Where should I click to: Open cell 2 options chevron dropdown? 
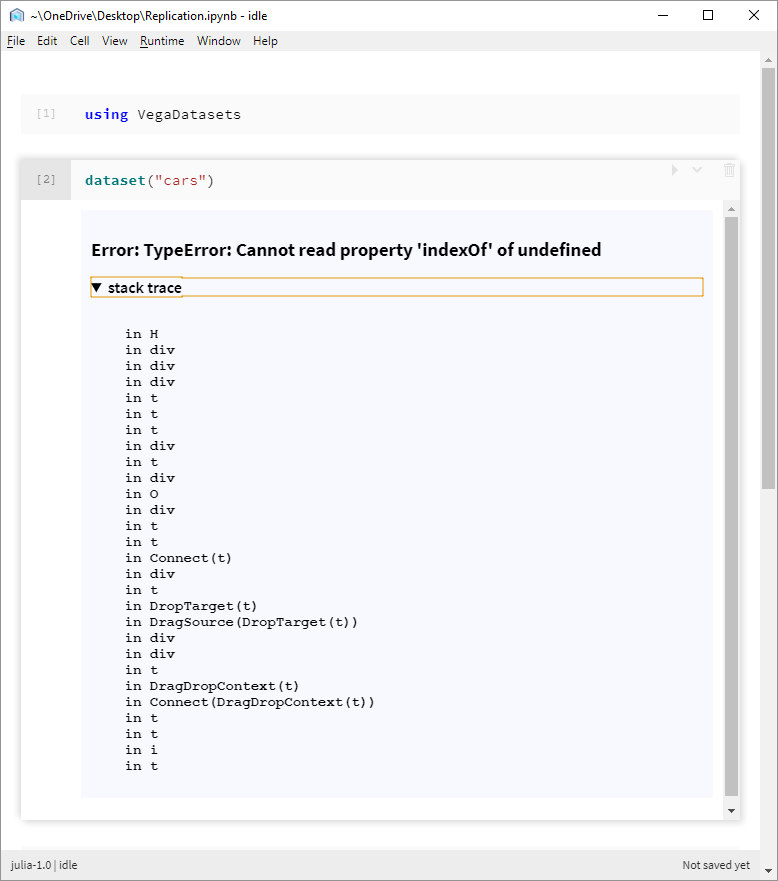[697, 170]
